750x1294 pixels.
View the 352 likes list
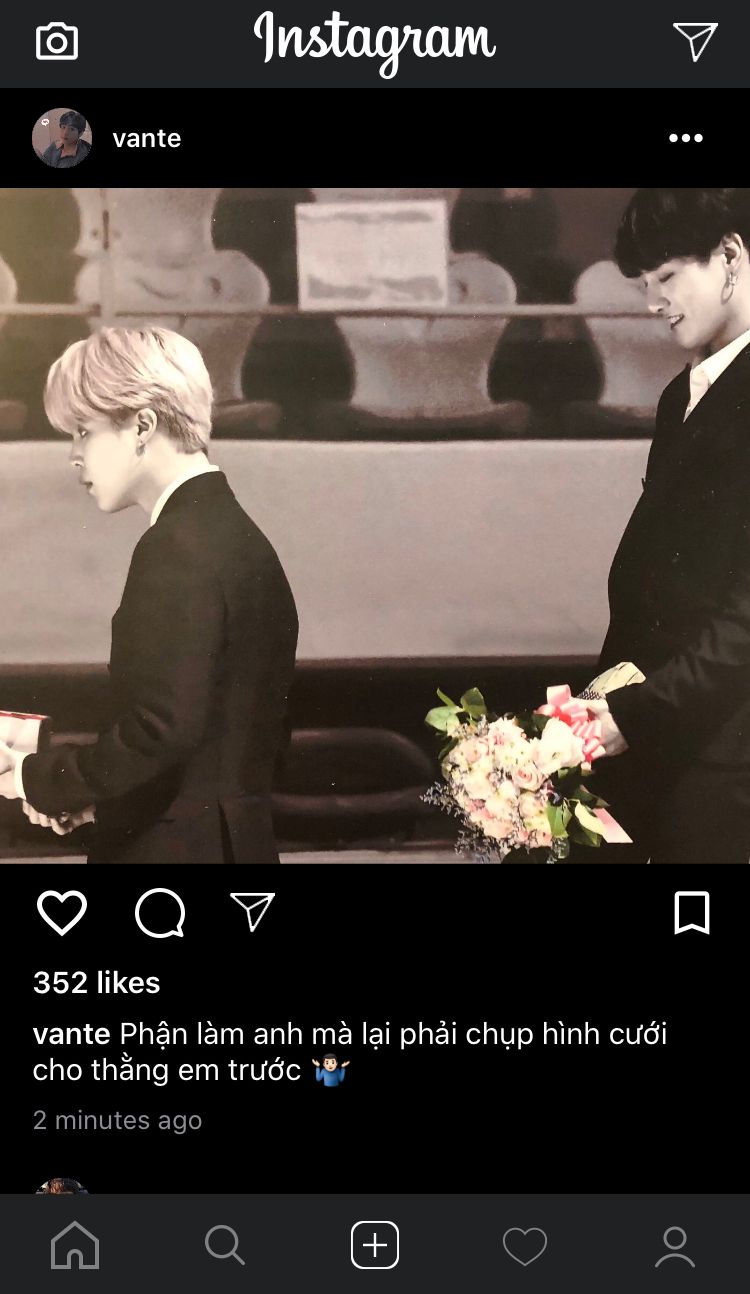97,983
